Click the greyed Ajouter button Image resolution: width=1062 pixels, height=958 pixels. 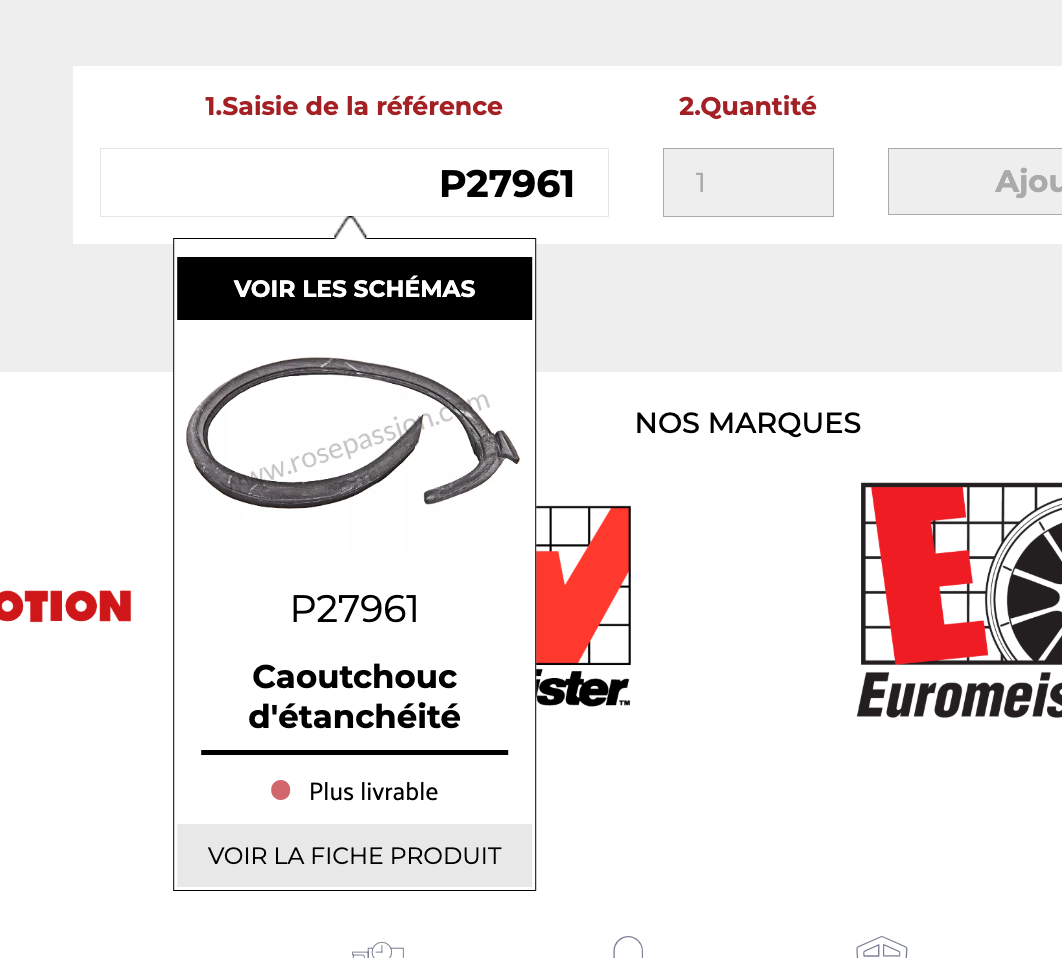975,182
